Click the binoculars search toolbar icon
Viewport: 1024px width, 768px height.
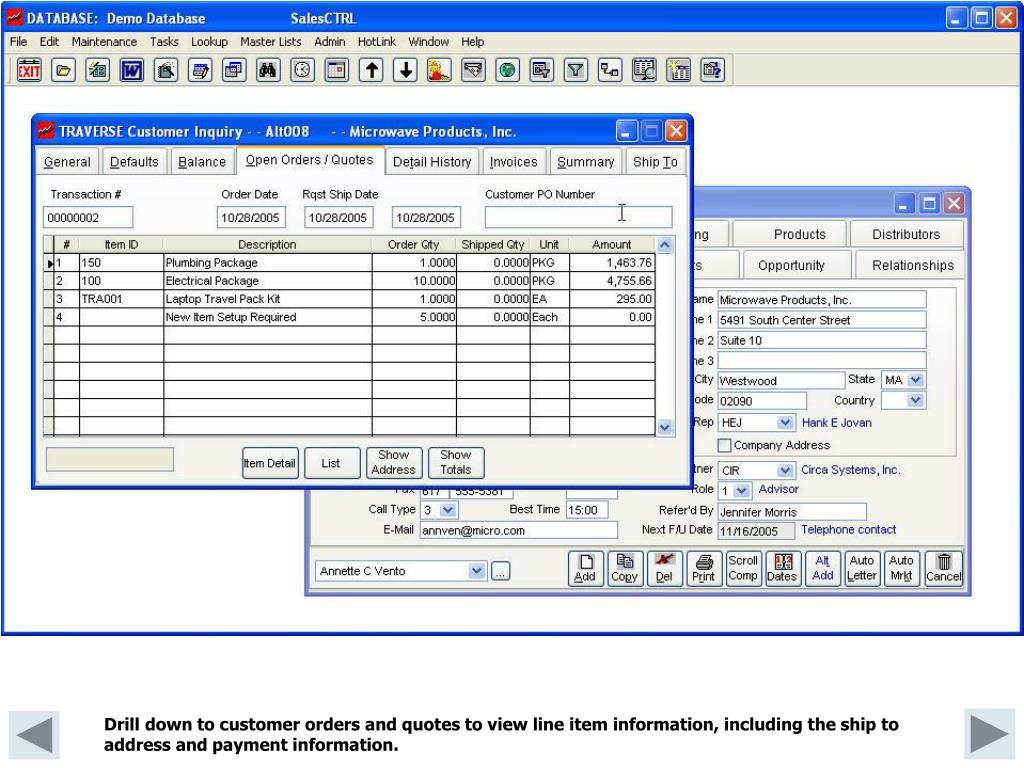268,70
